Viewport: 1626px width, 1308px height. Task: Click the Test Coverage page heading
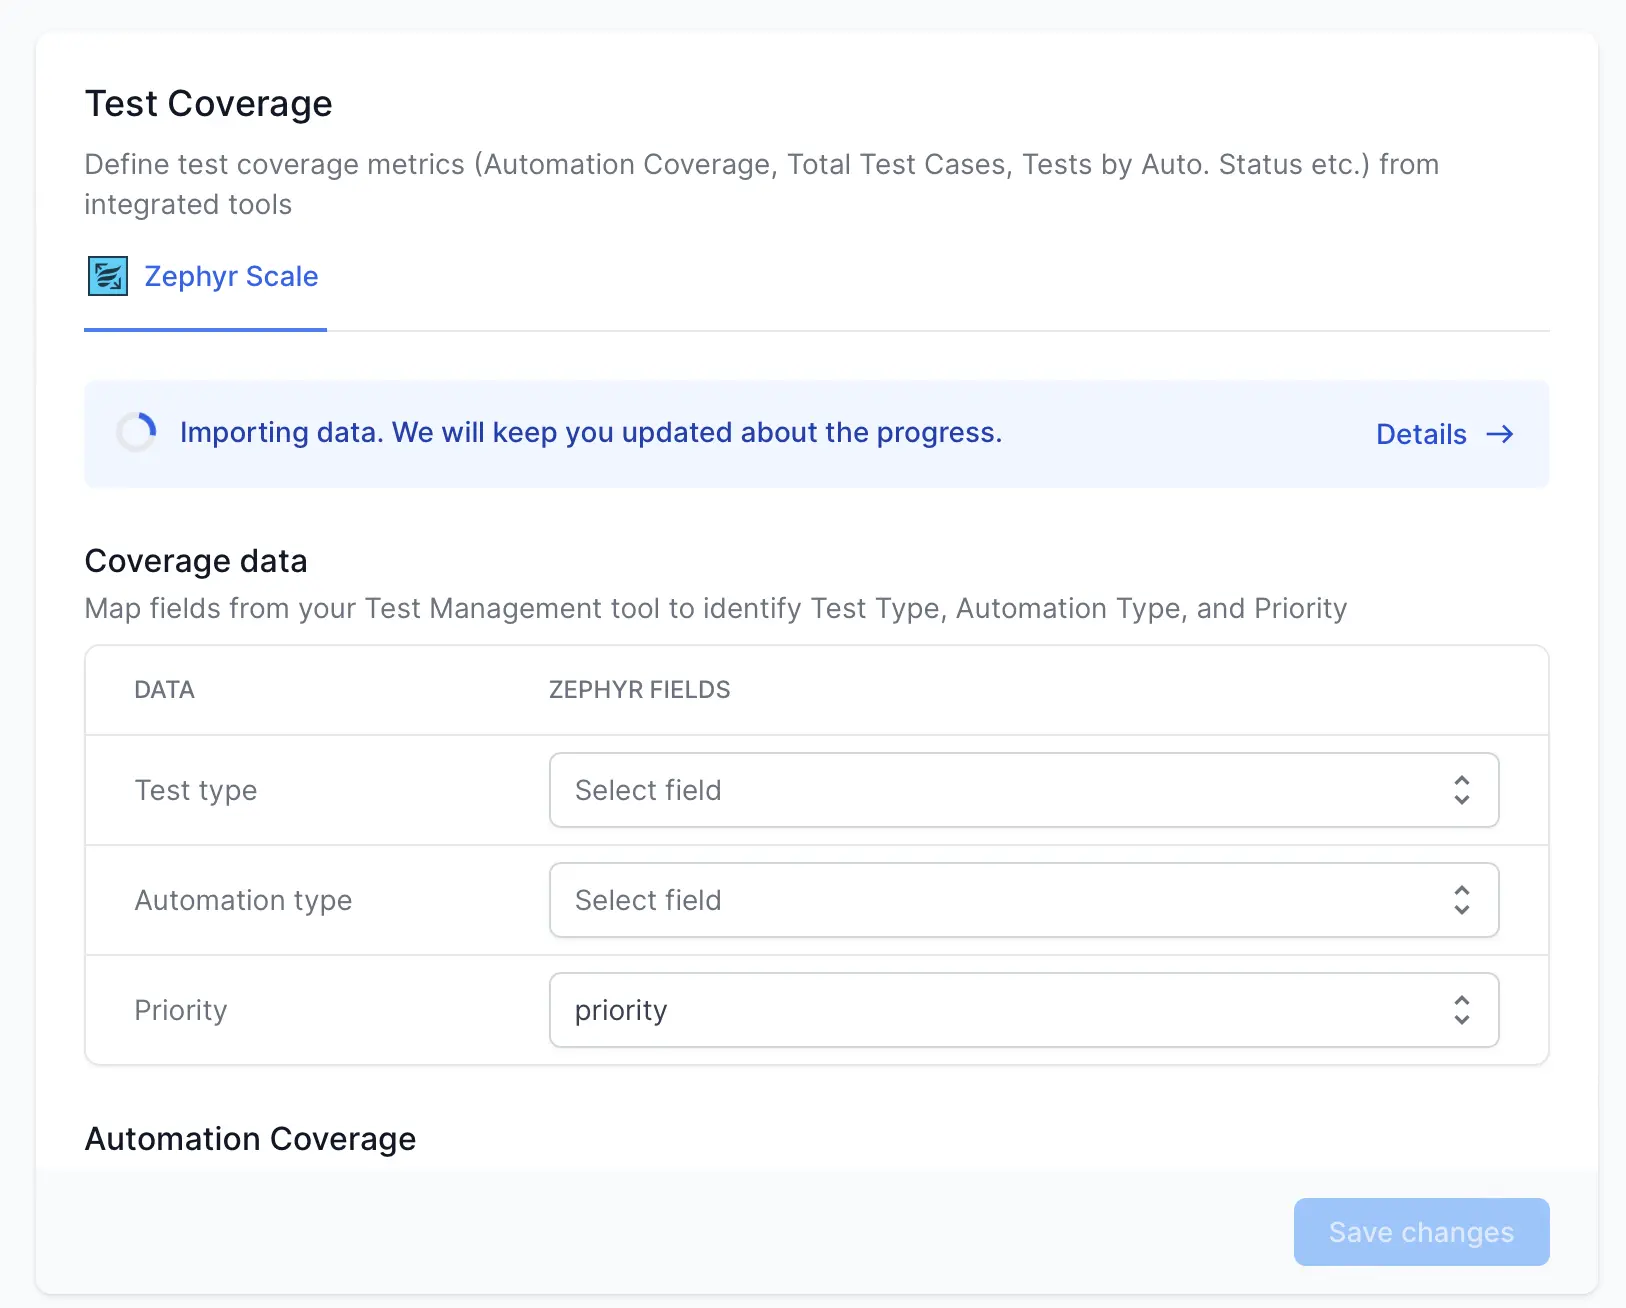coord(208,104)
